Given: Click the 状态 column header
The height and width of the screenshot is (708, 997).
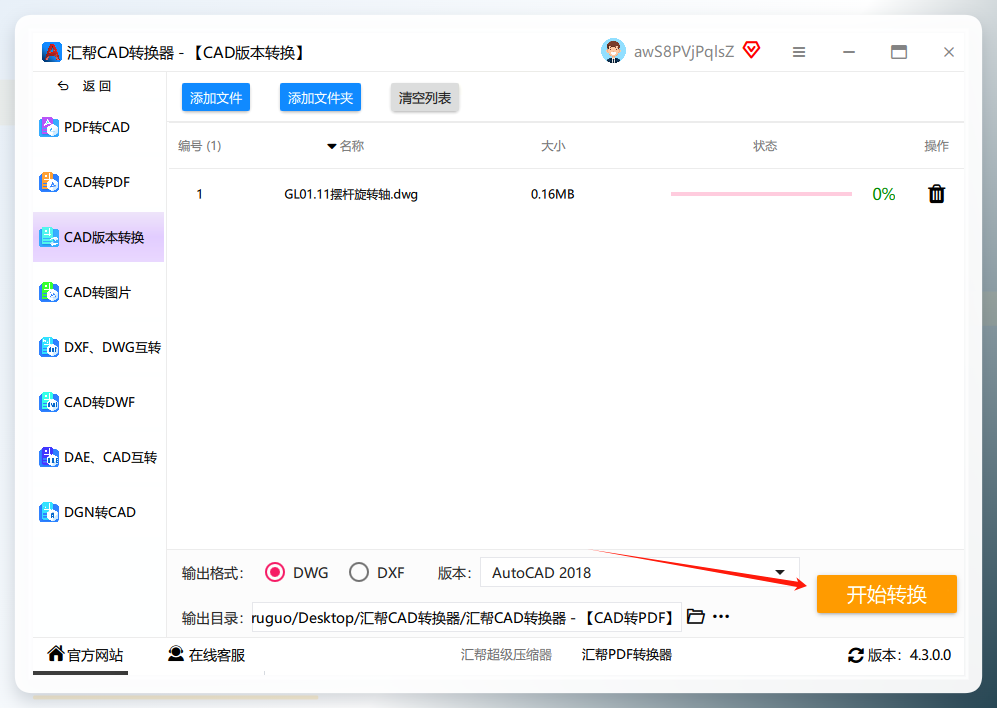Looking at the screenshot, I should [x=765, y=146].
